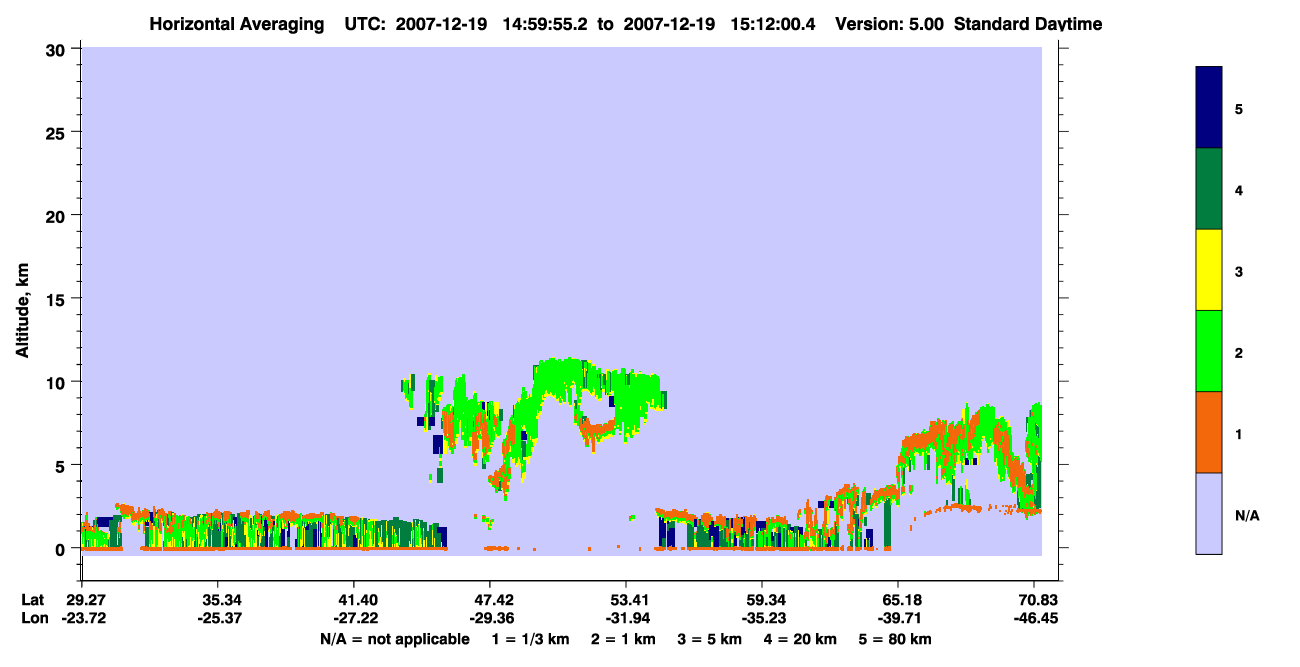The height and width of the screenshot is (667, 1300).
Task: Click the 30 altitude tick label
Action: tap(58, 49)
